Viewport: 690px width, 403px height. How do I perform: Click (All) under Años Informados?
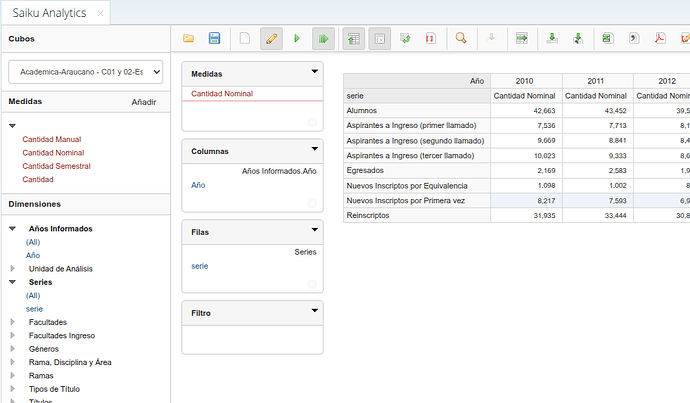33,242
